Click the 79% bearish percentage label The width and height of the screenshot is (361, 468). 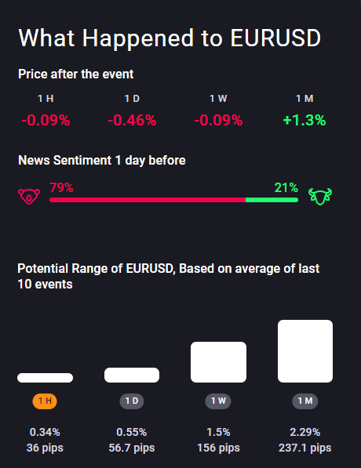click(x=61, y=188)
